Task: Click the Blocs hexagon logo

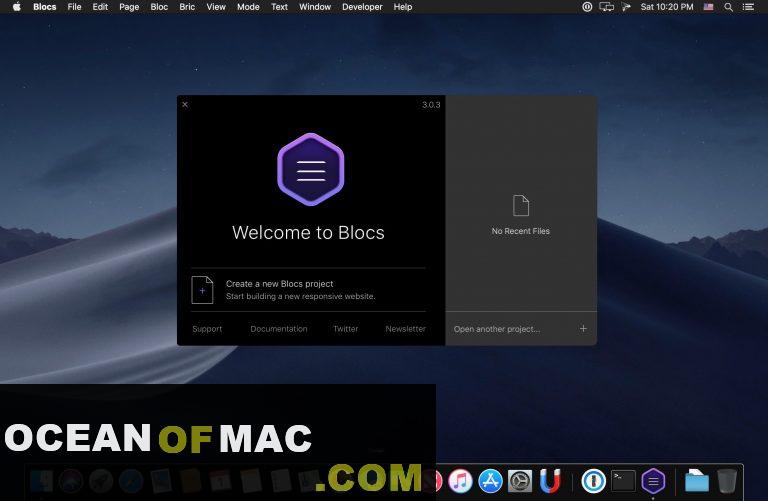Action: (311, 169)
